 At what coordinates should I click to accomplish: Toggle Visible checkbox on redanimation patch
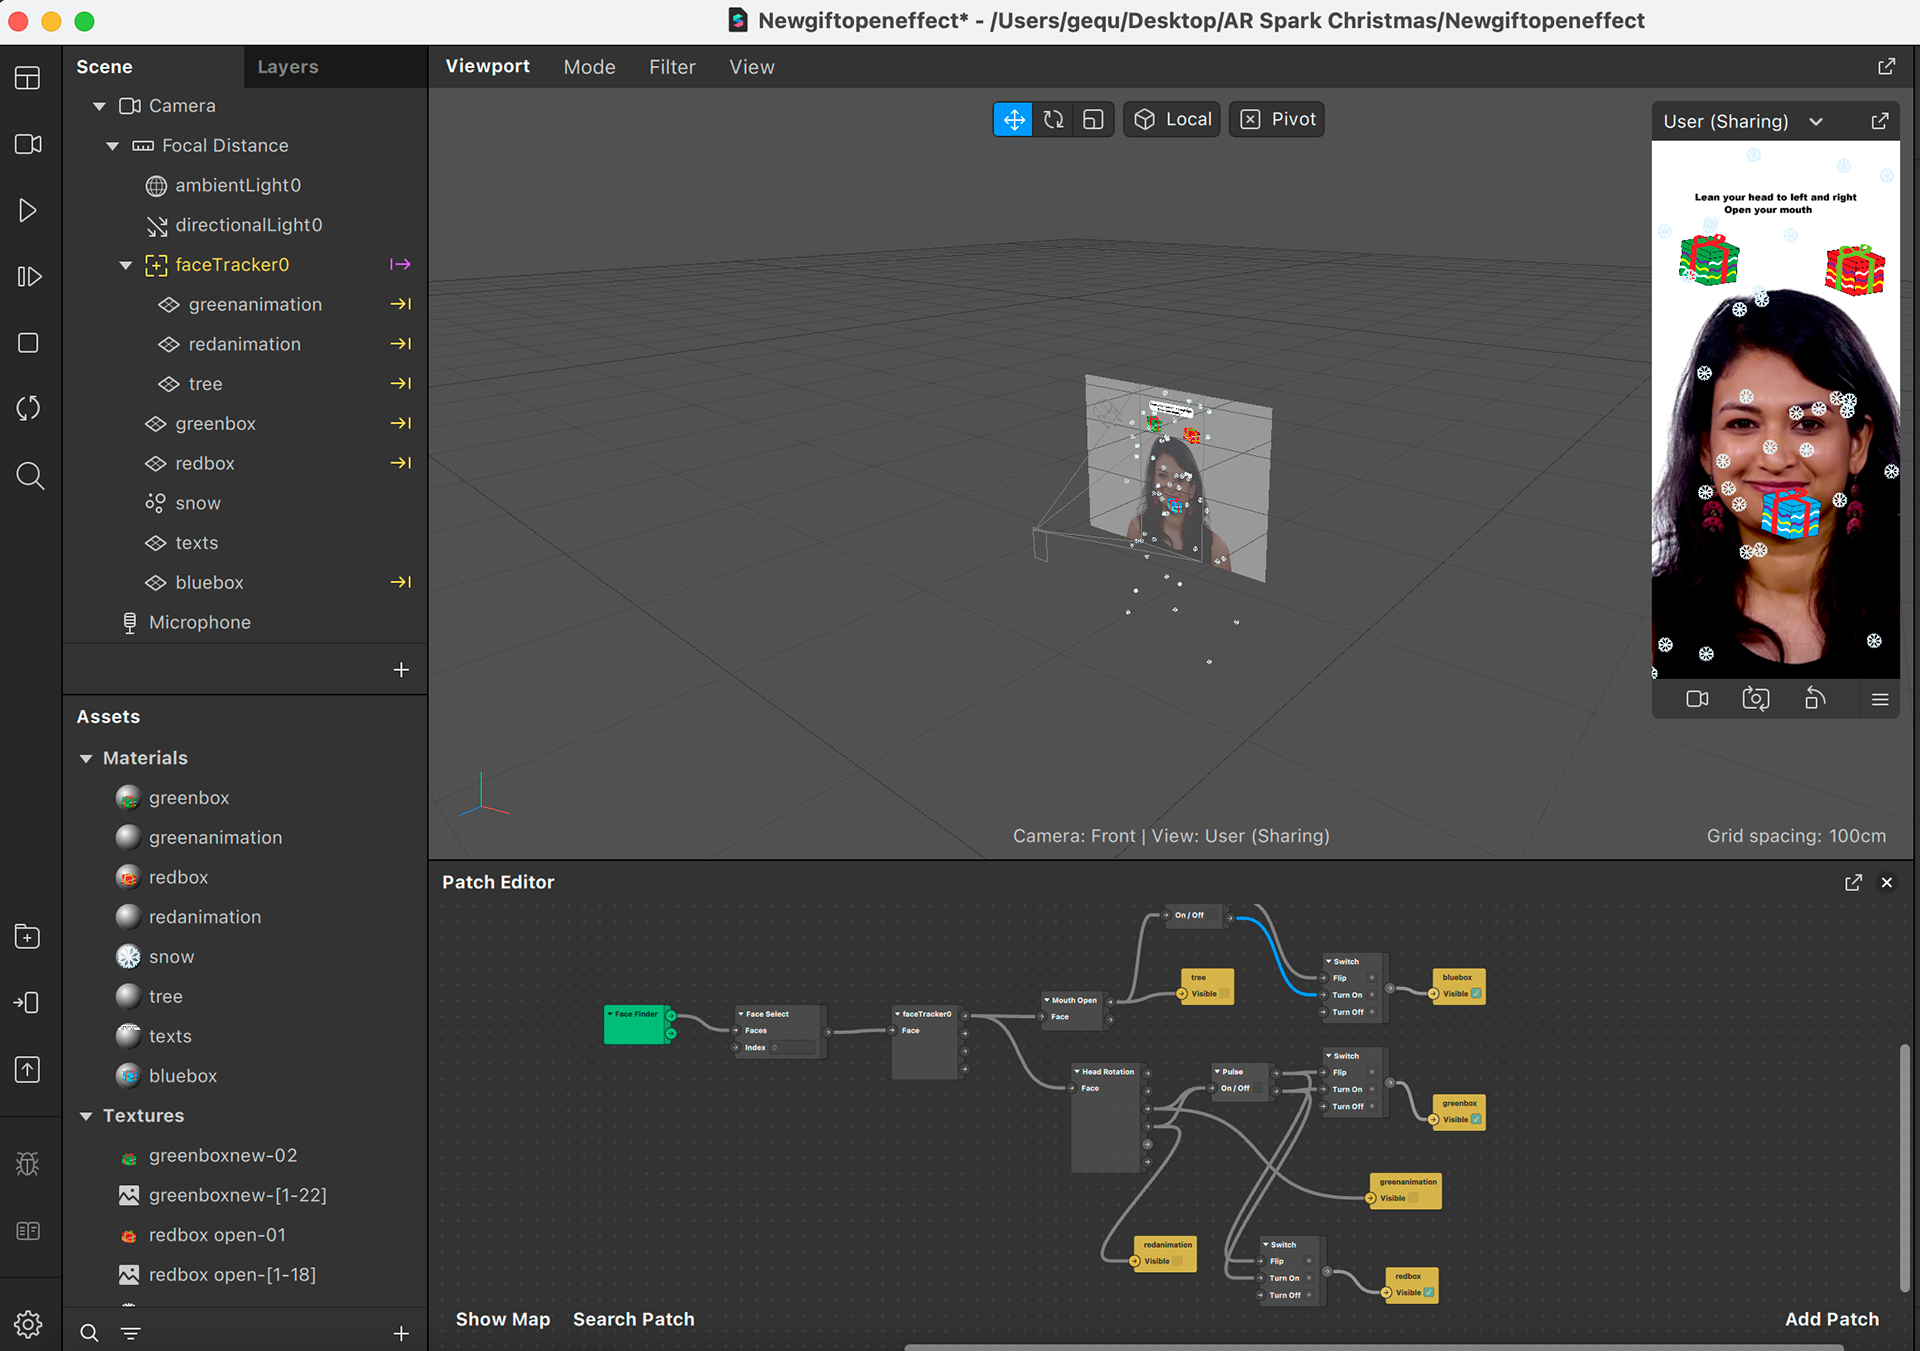coord(1177,1261)
